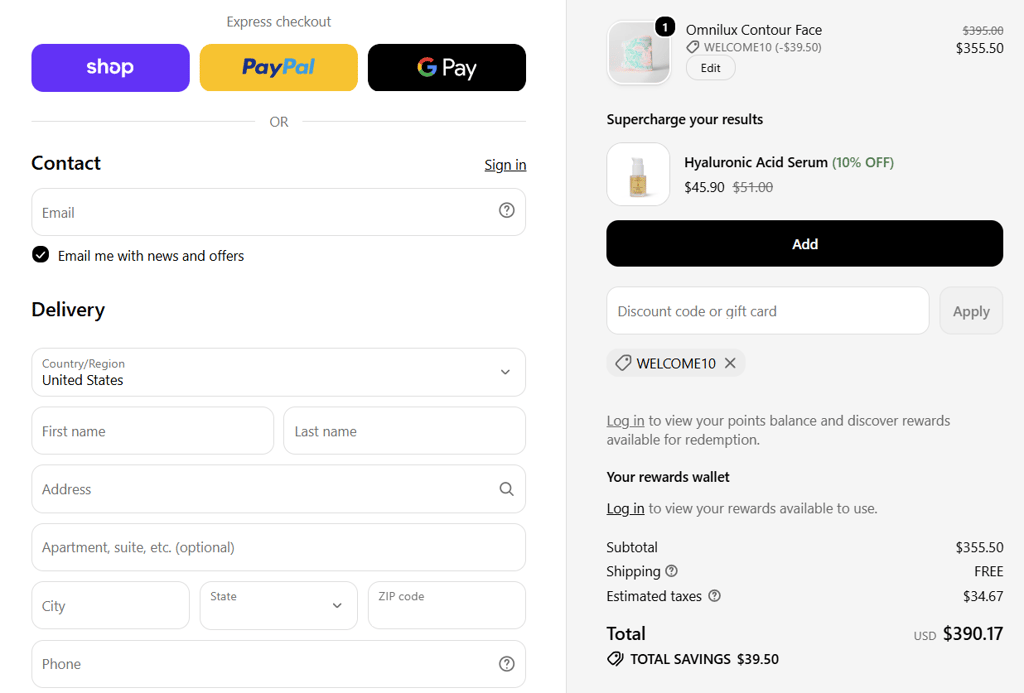
Task: Add Hyaluronic Acid Serum to order
Action: [805, 244]
